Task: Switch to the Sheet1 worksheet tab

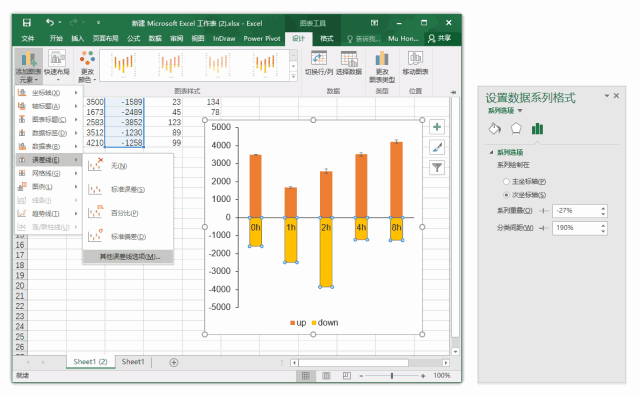Action: (133, 362)
